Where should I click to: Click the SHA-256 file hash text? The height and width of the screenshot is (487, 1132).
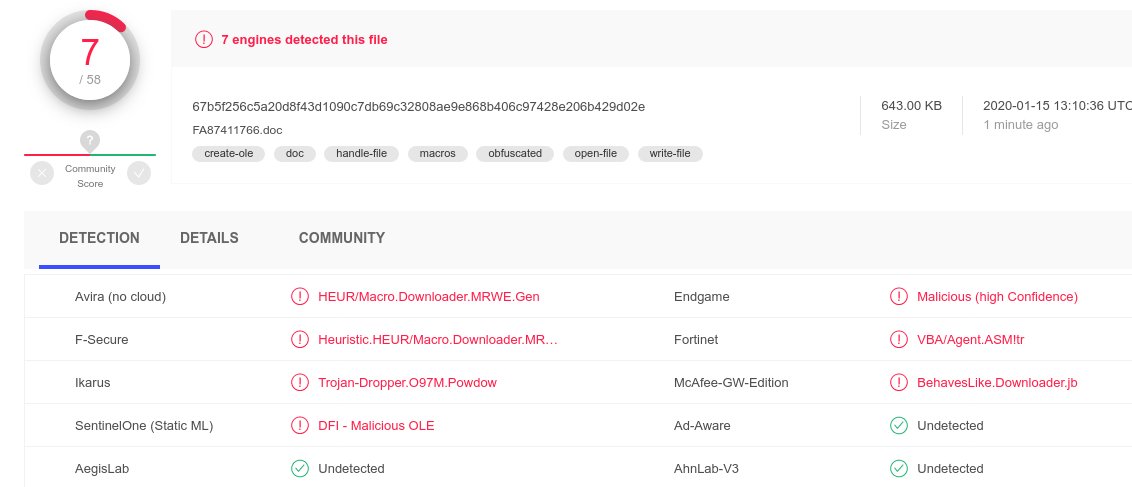tap(419, 107)
